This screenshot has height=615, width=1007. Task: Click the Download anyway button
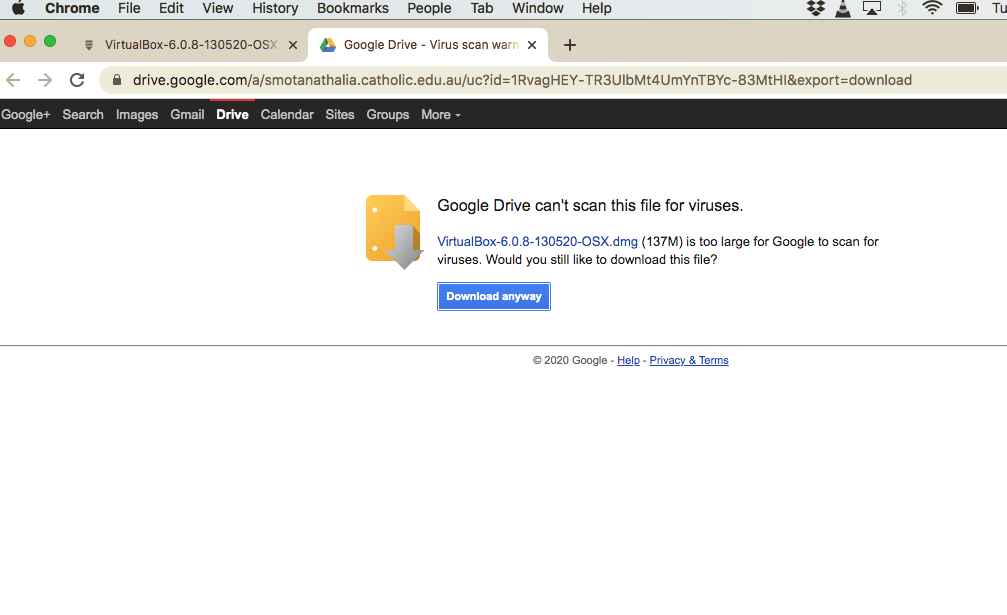pos(494,297)
